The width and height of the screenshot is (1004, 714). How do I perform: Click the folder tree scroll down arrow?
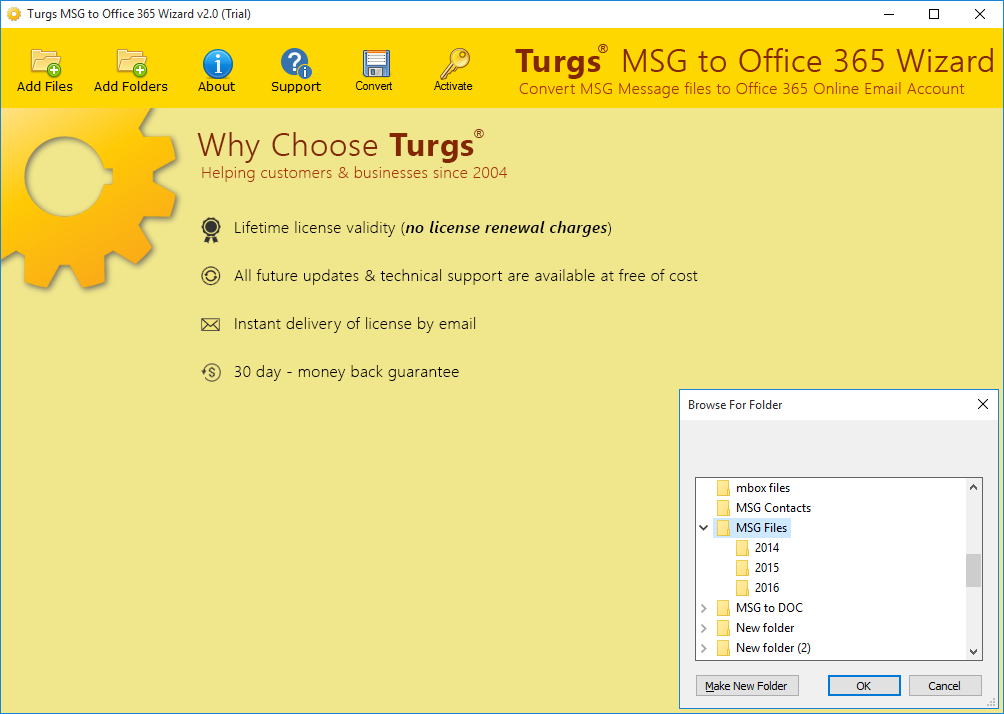tap(973, 652)
